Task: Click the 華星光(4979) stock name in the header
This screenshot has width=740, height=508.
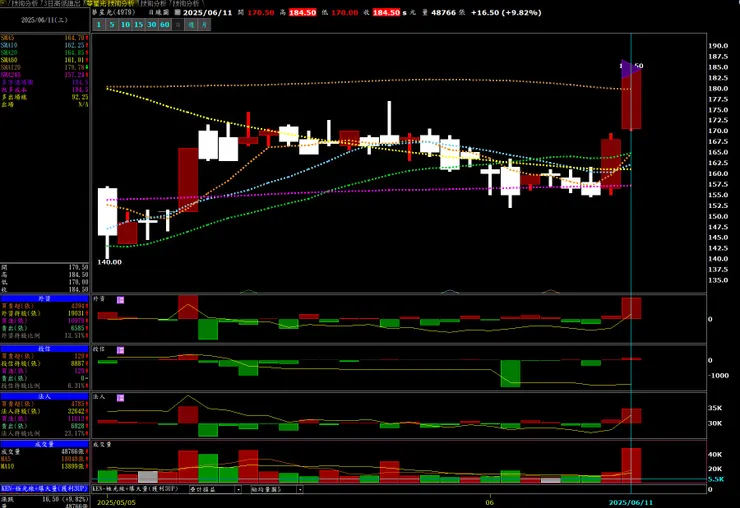Action: tap(113, 13)
